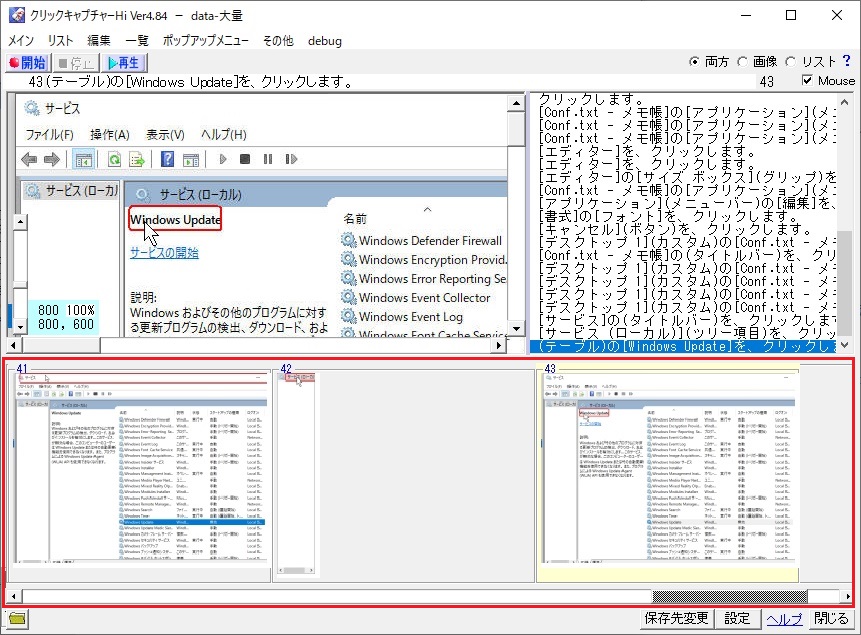
Task: Click the pause service icon
Action: pyautogui.click(x=268, y=159)
